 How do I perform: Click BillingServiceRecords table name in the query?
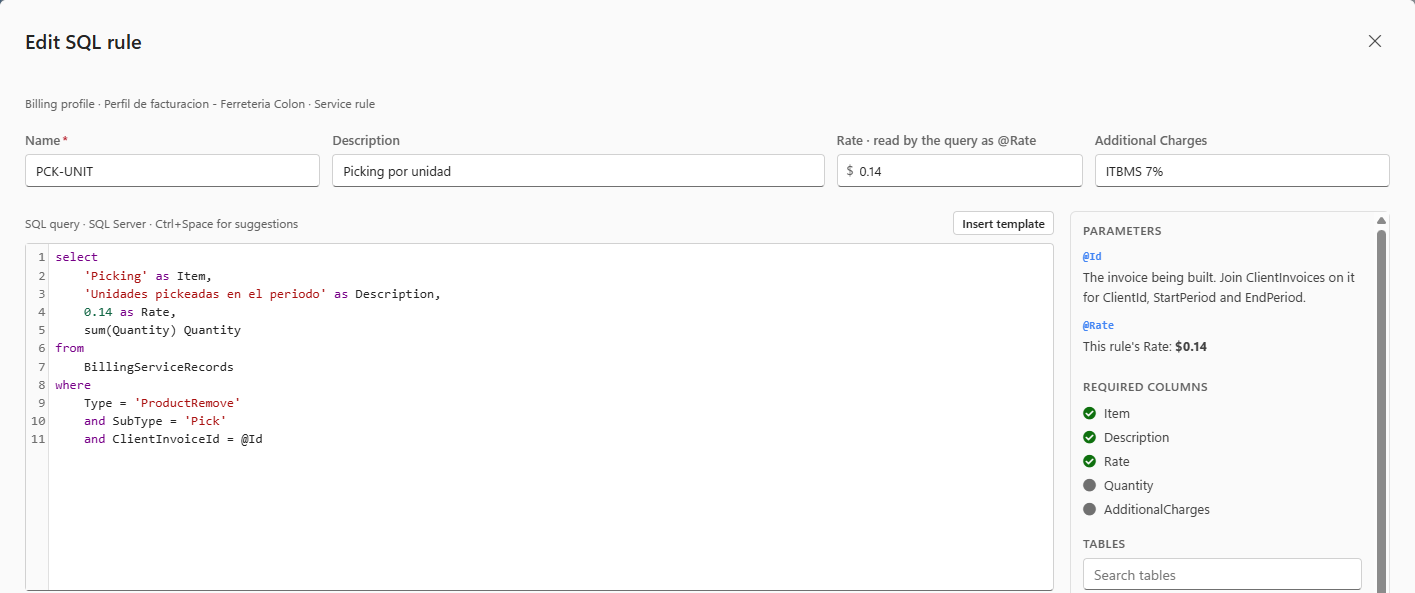pos(159,367)
